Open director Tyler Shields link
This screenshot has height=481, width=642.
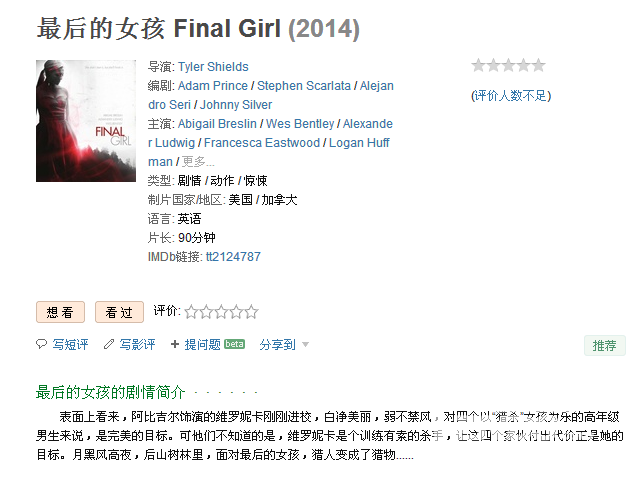[x=213, y=67]
